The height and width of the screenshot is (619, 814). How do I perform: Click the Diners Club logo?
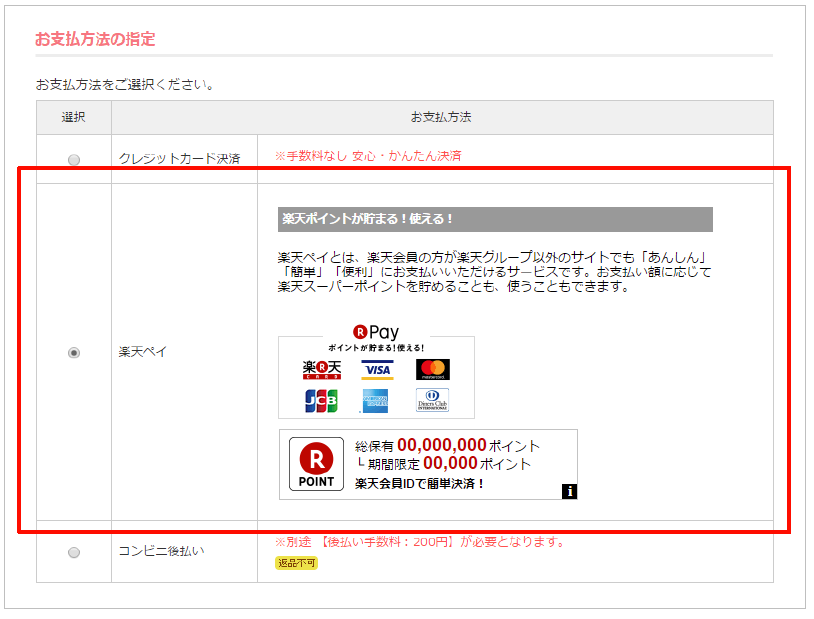tap(433, 401)
